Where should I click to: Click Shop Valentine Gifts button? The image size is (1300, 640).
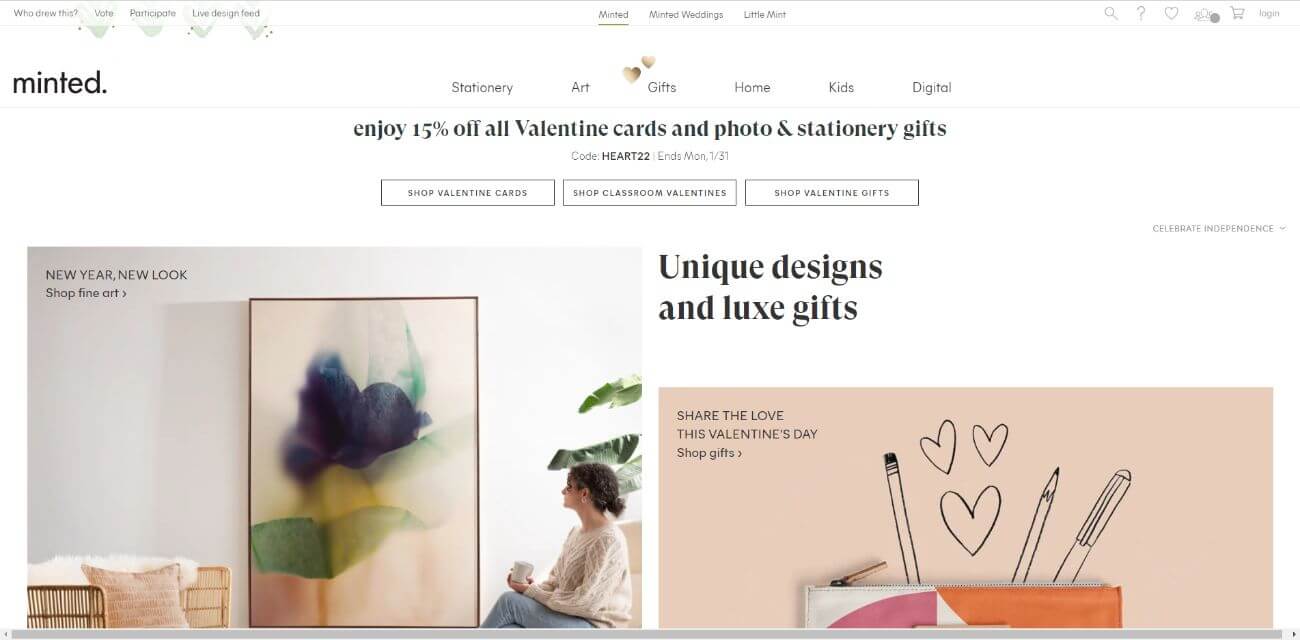pyautogui.click(x=832, y=193)
